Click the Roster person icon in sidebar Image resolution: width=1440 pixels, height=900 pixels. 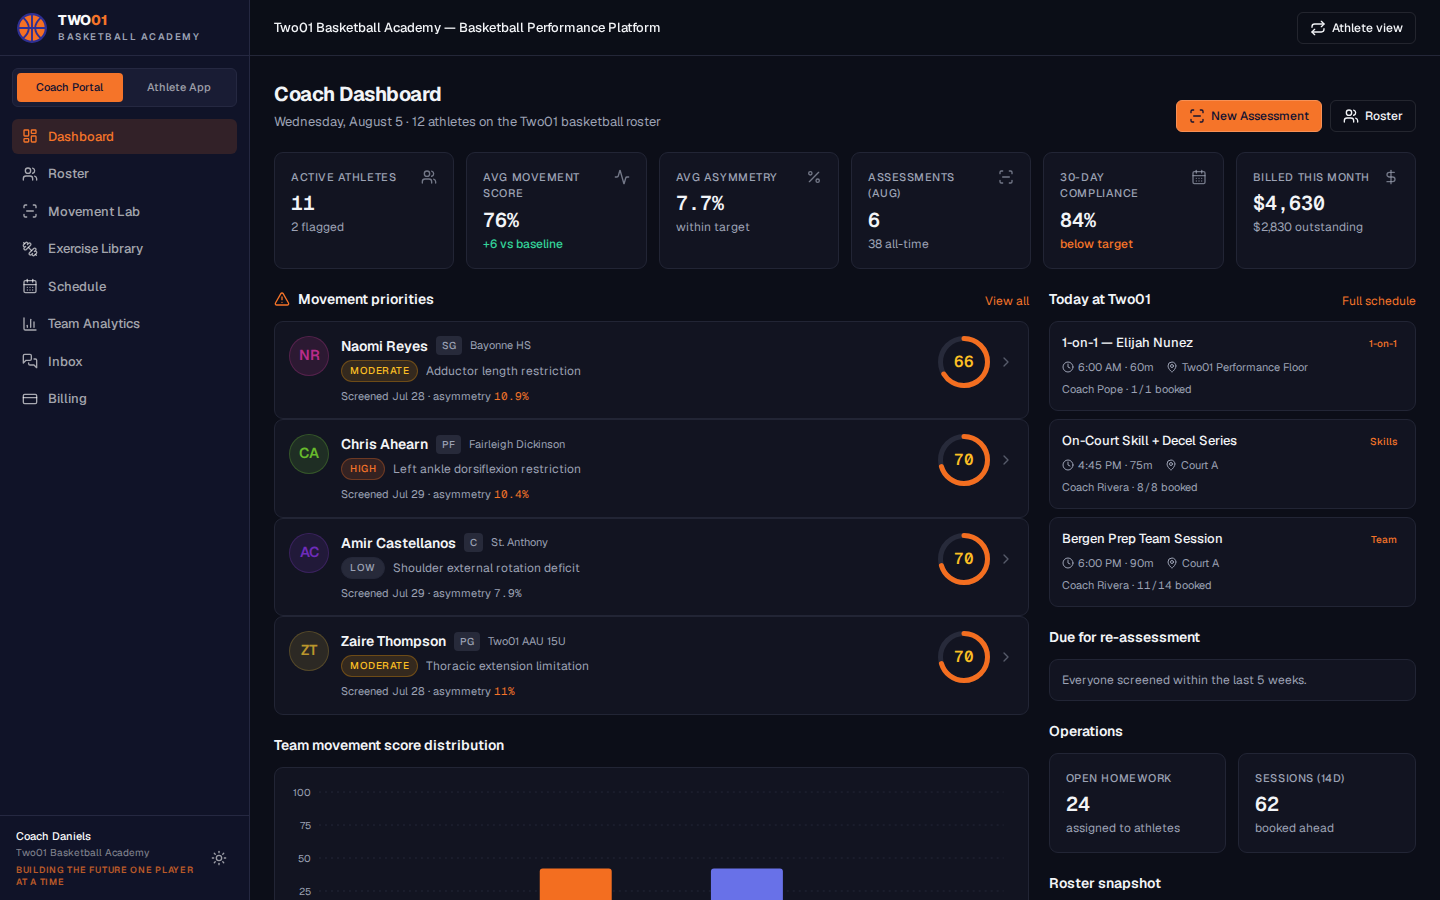[30, 174]
